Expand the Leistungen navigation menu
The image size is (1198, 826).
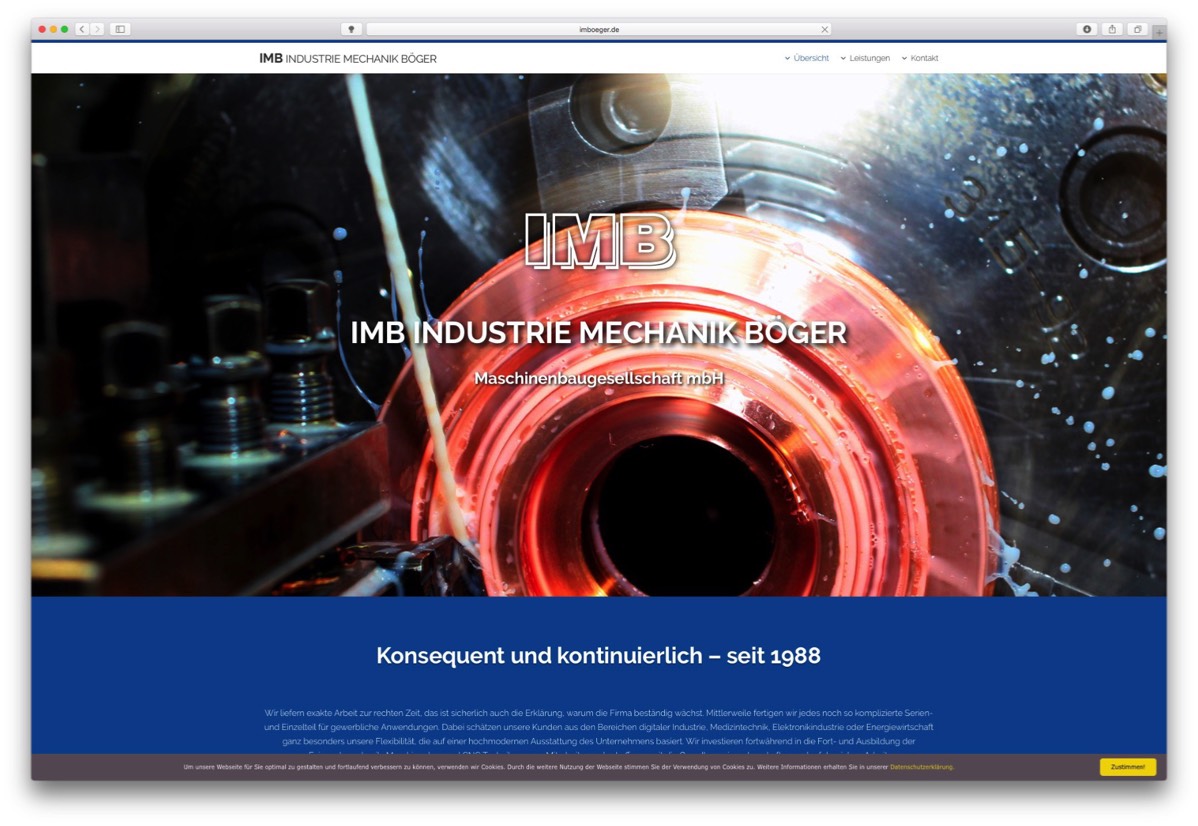(x=868, y=58)
